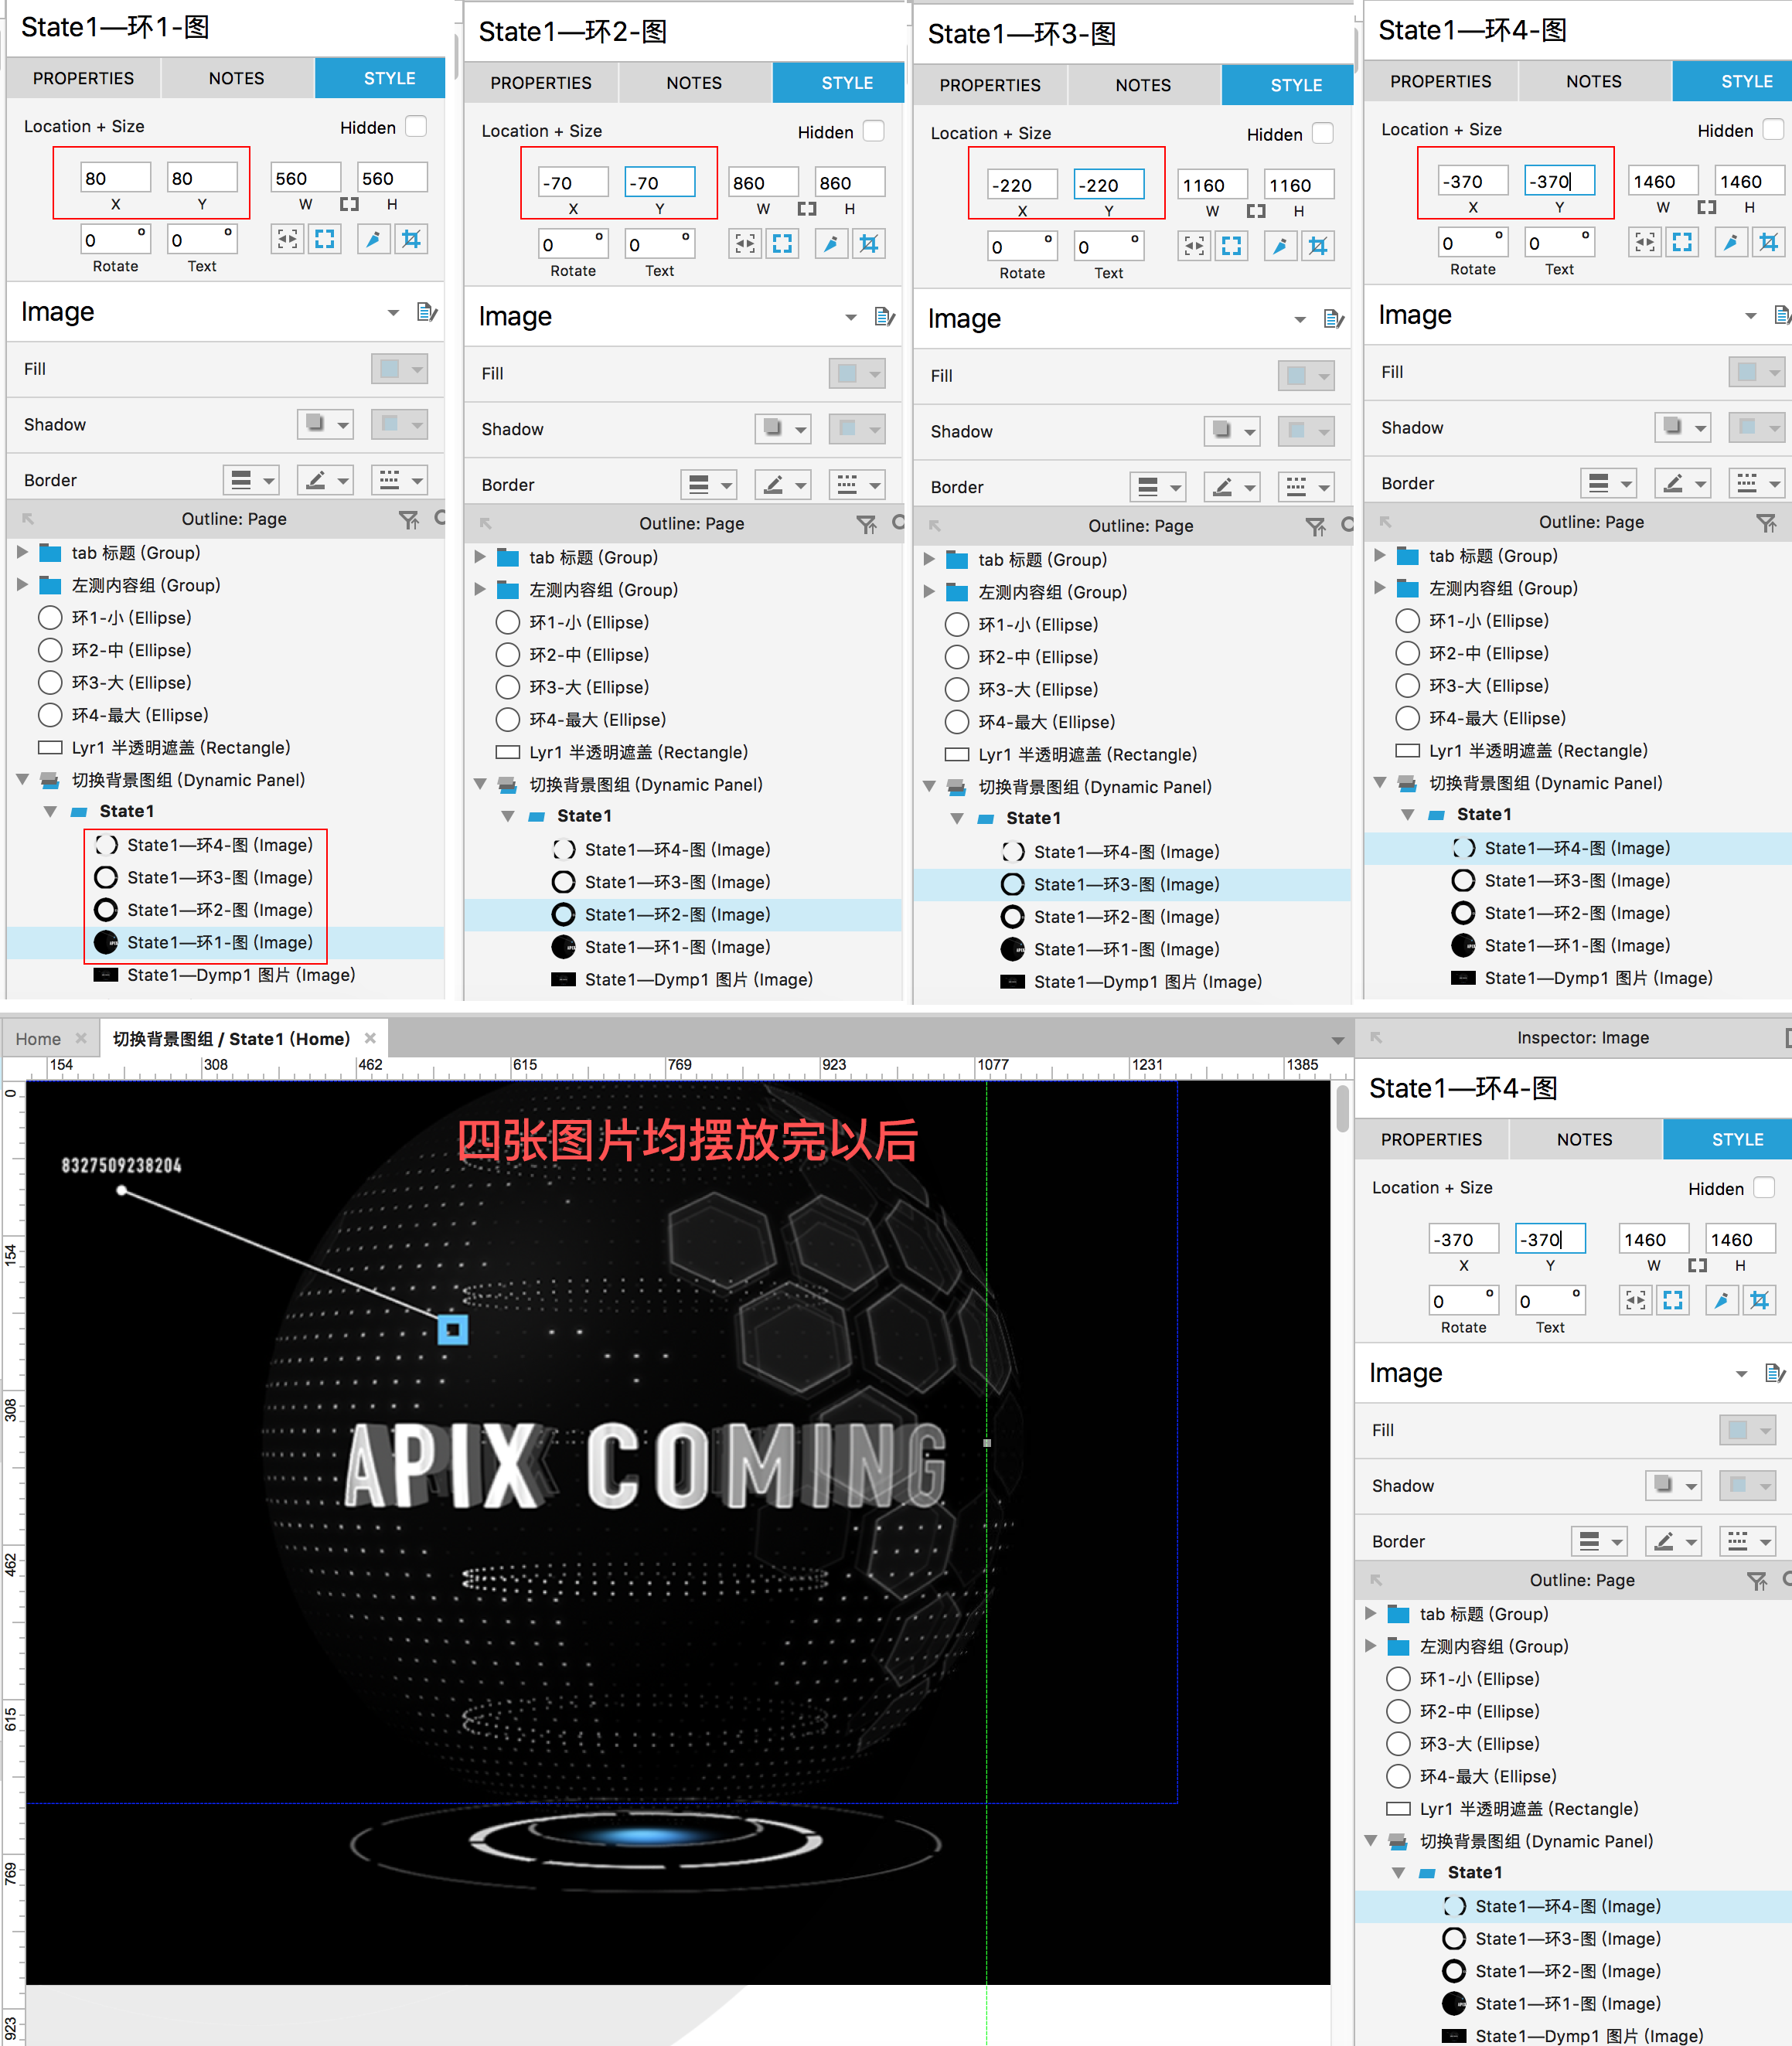Click the eyedropper icon in State1—环2-图 panel

831,244
